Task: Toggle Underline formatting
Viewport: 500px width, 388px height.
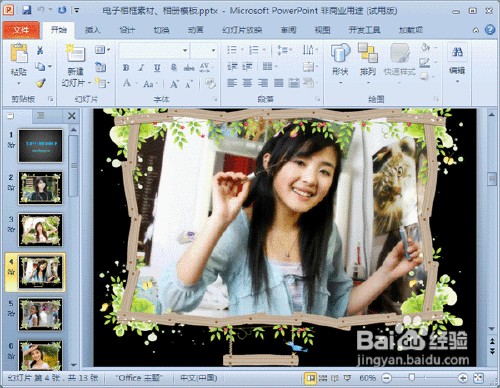Action: (157, 68)
